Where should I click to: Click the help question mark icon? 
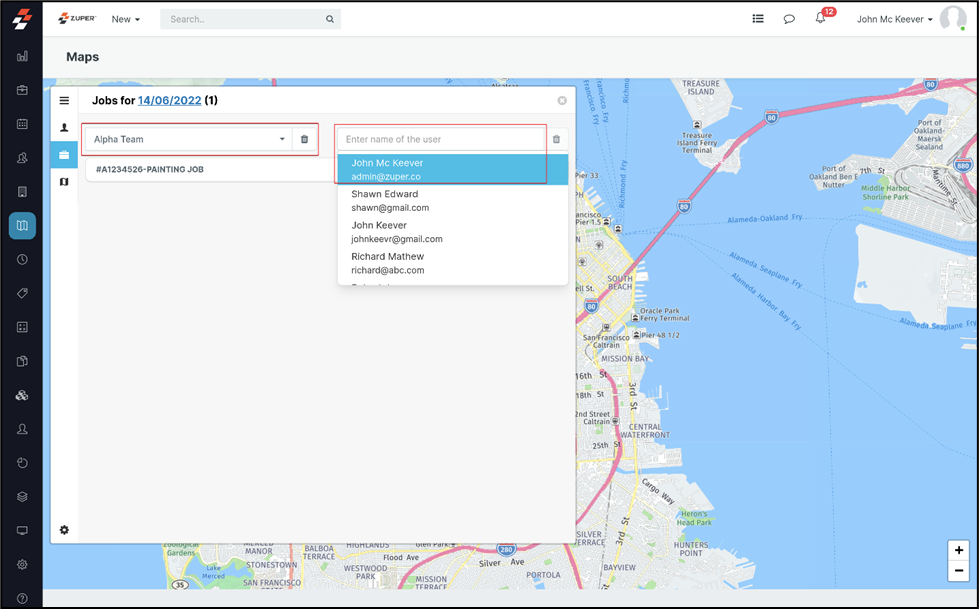[x=22, y=598]
